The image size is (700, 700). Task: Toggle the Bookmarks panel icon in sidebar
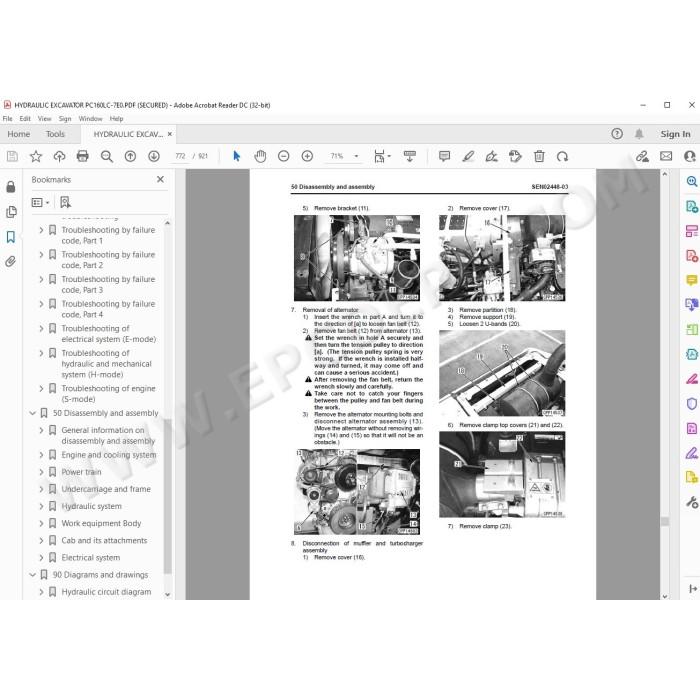point(11,237)
